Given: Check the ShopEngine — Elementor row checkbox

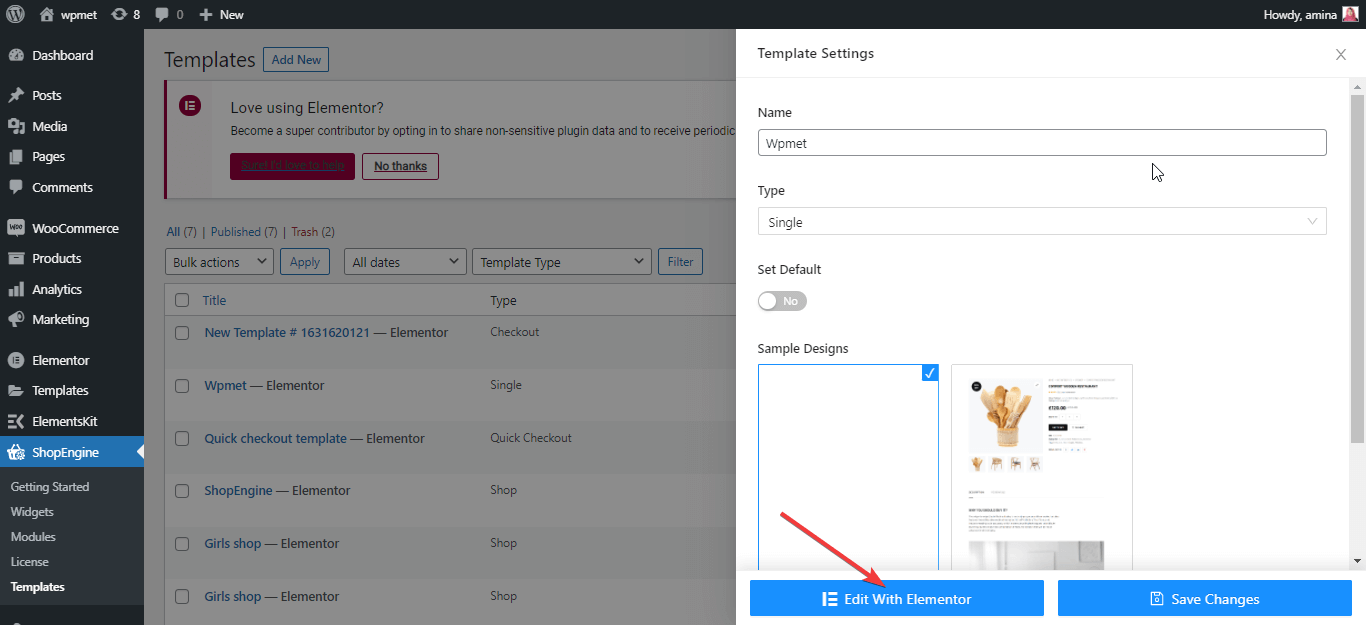Looking at the screenshot, I should pos(182,491).
